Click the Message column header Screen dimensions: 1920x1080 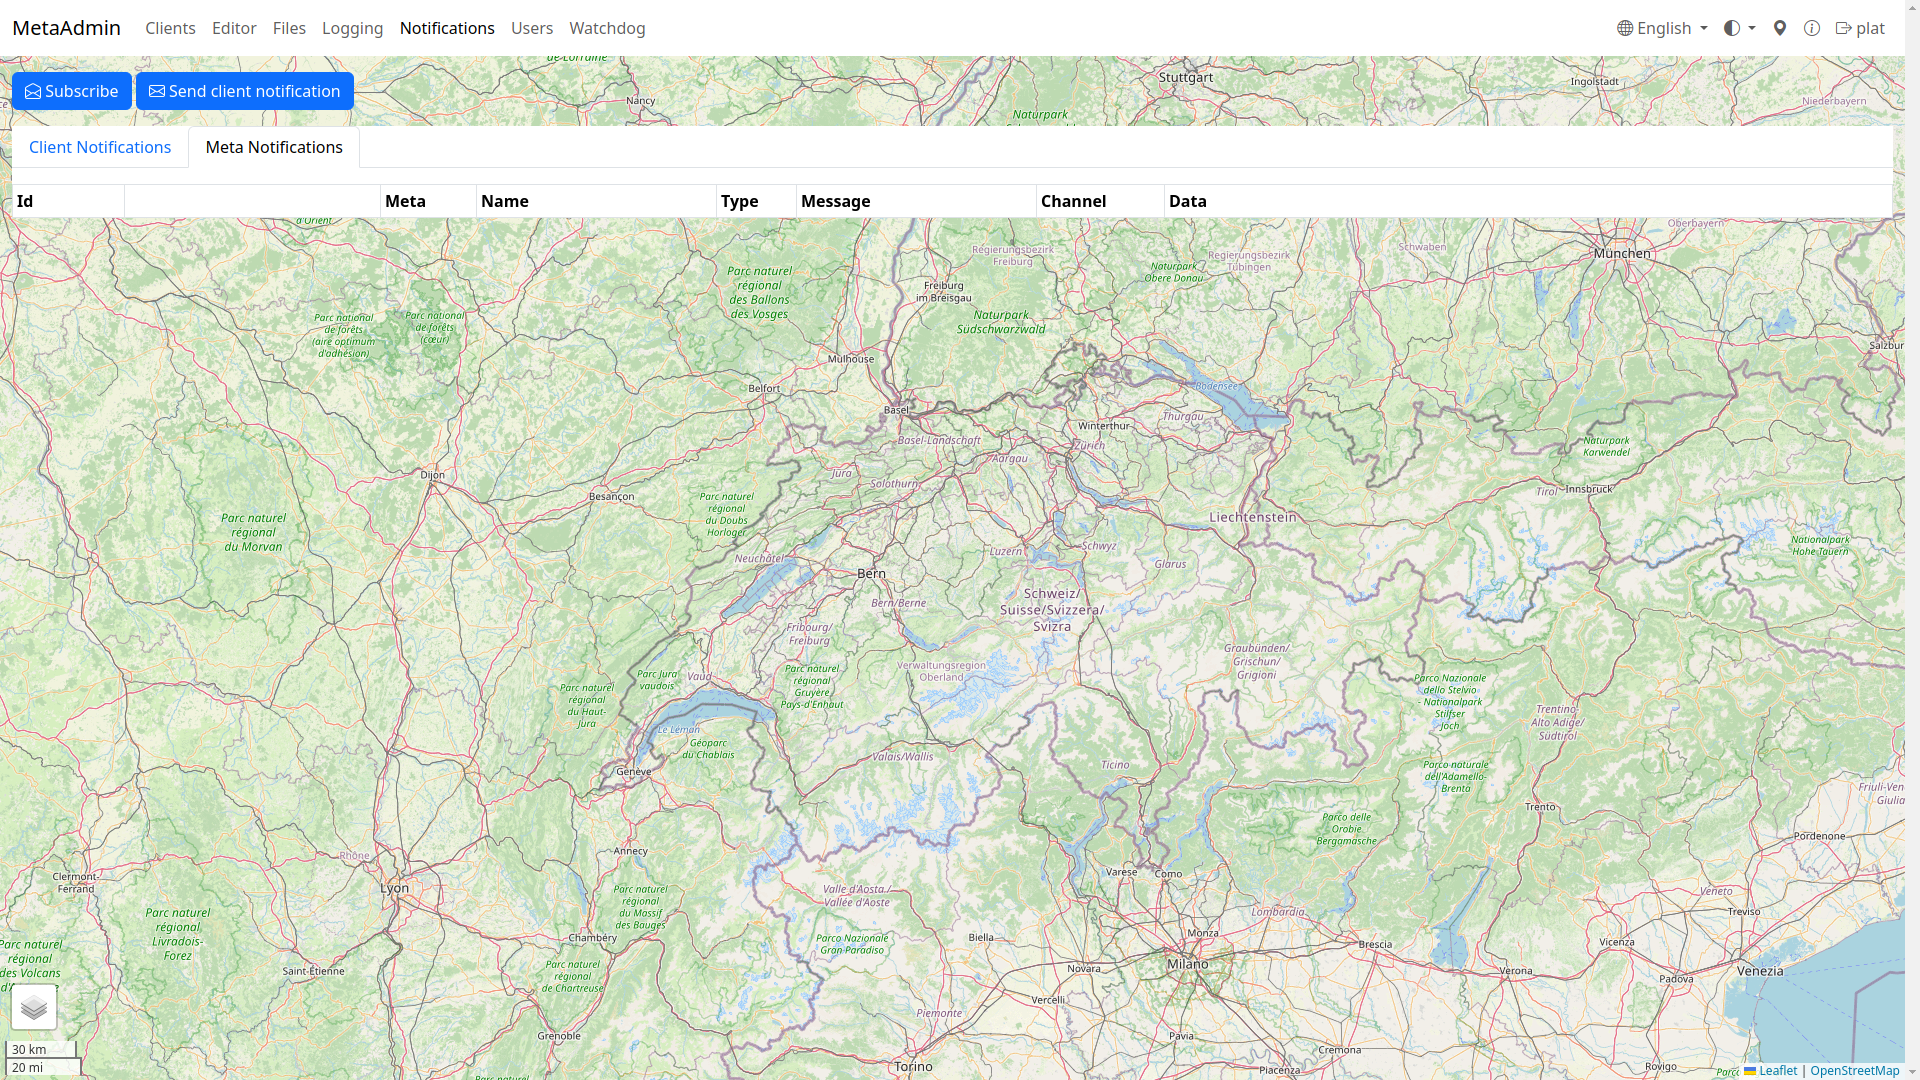tap(835, 201)
